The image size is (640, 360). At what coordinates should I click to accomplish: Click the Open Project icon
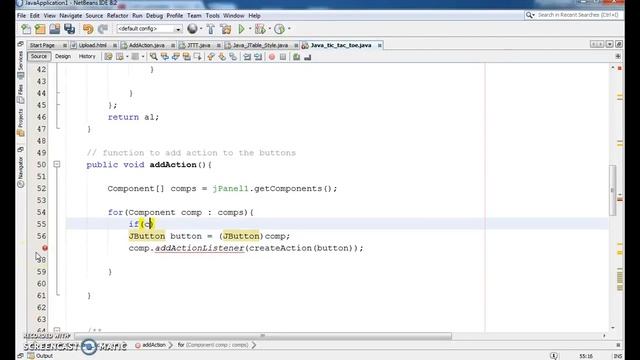55,29
